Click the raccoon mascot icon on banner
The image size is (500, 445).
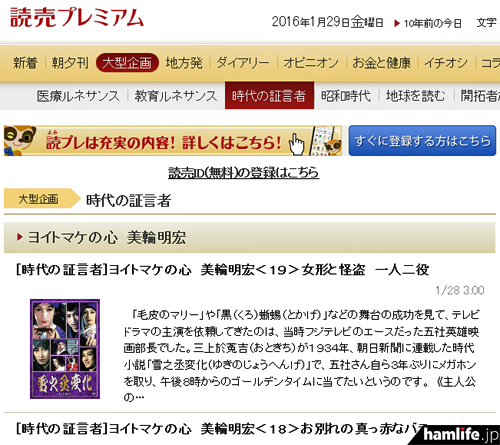[20, 140]
